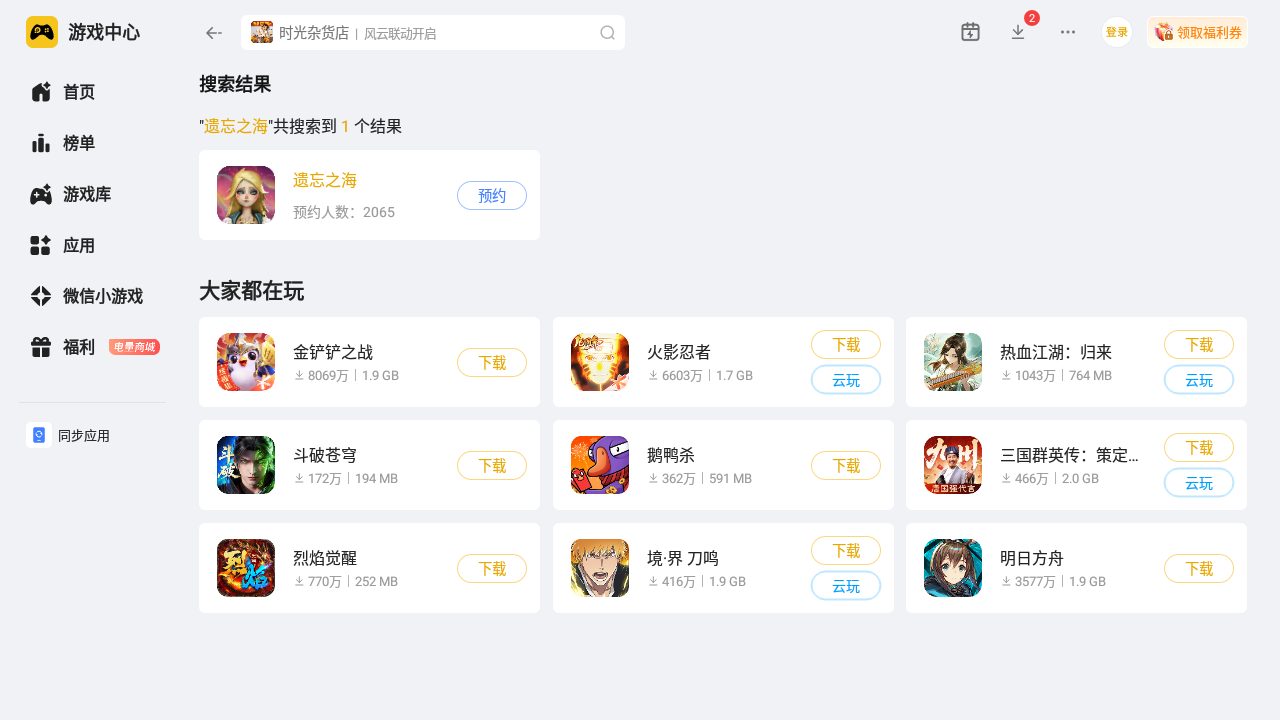Image resolution: width=1280 pixels, height=720 pixels.
Task: Open the three-dot more options menu
Action: pyautogui.click(x=1068, y=32)
